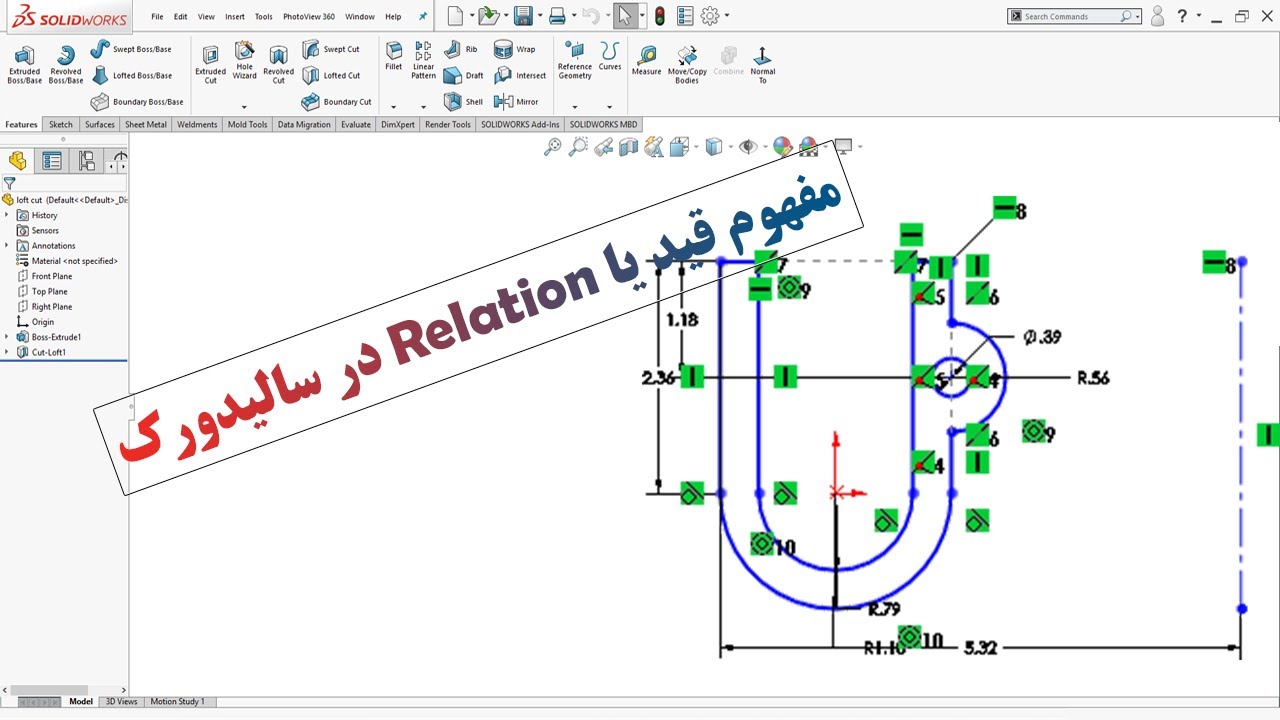The image size is (1280, 720).
Task: Select the Boundary Cut tool
Action: click(x=337, y=101)
